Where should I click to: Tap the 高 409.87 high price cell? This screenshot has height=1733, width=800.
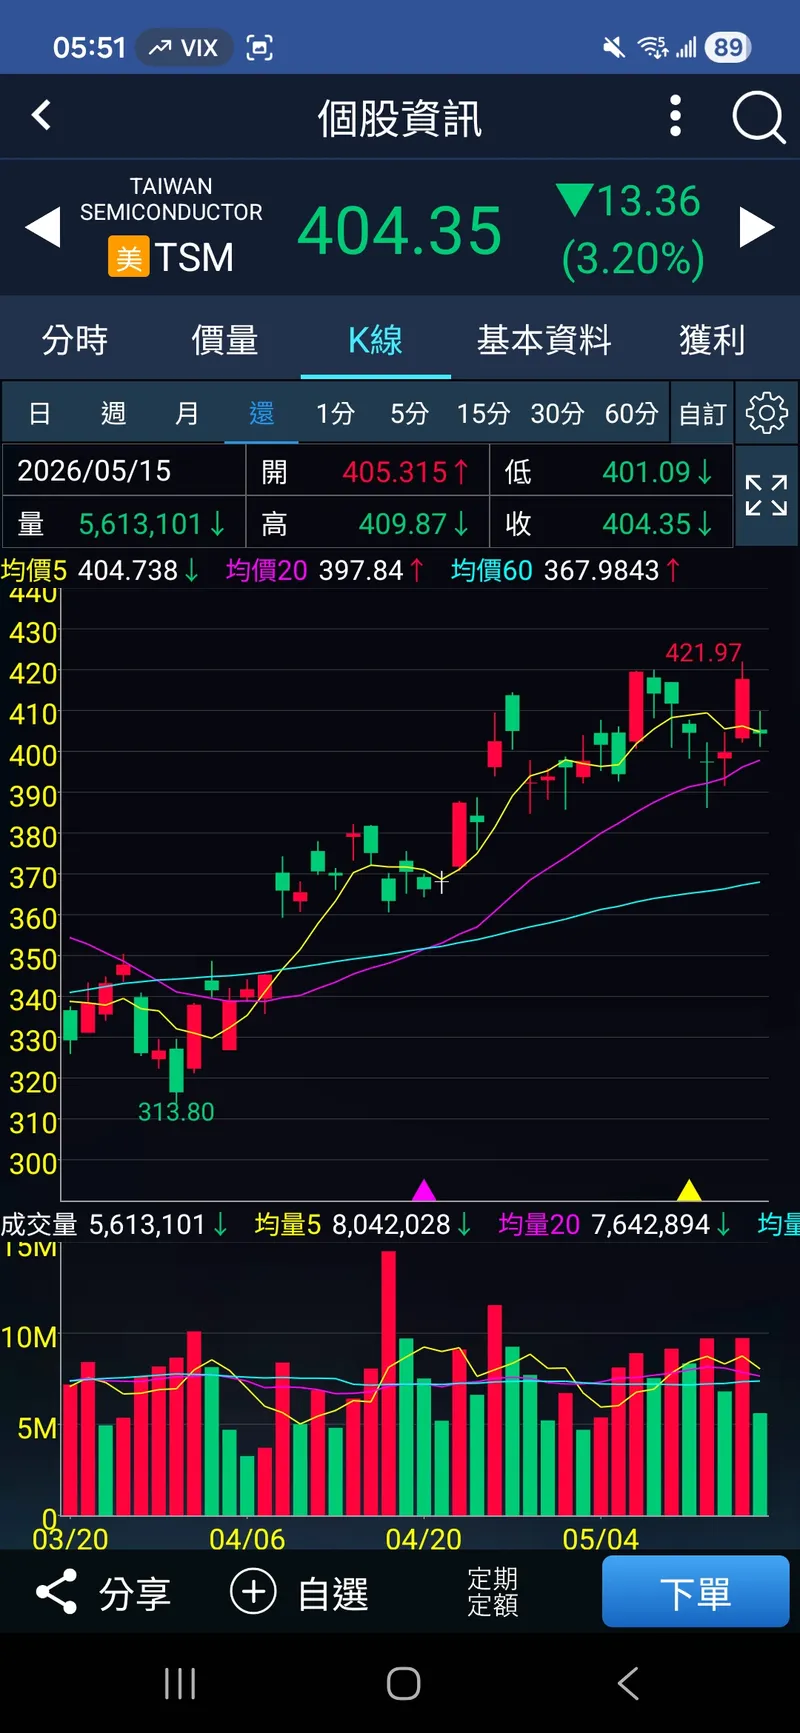coord(367,523)
